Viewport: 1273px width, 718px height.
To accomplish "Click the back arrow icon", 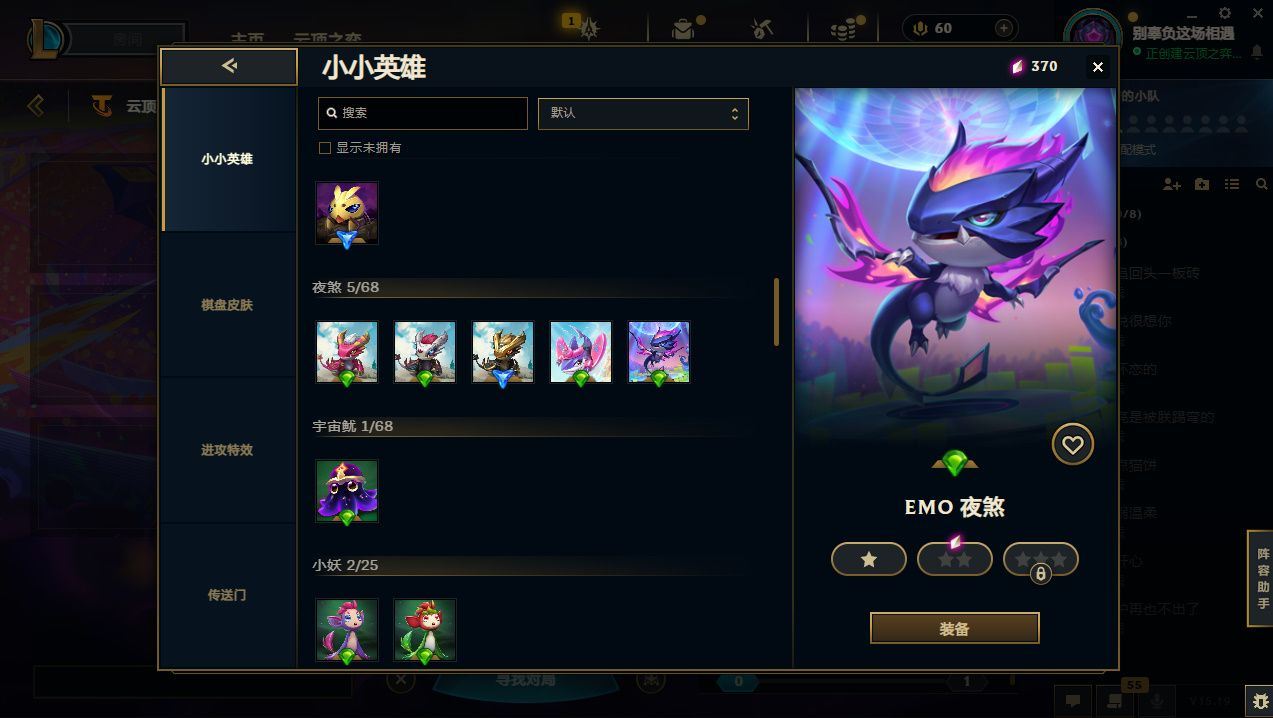I will coord(229,66).
